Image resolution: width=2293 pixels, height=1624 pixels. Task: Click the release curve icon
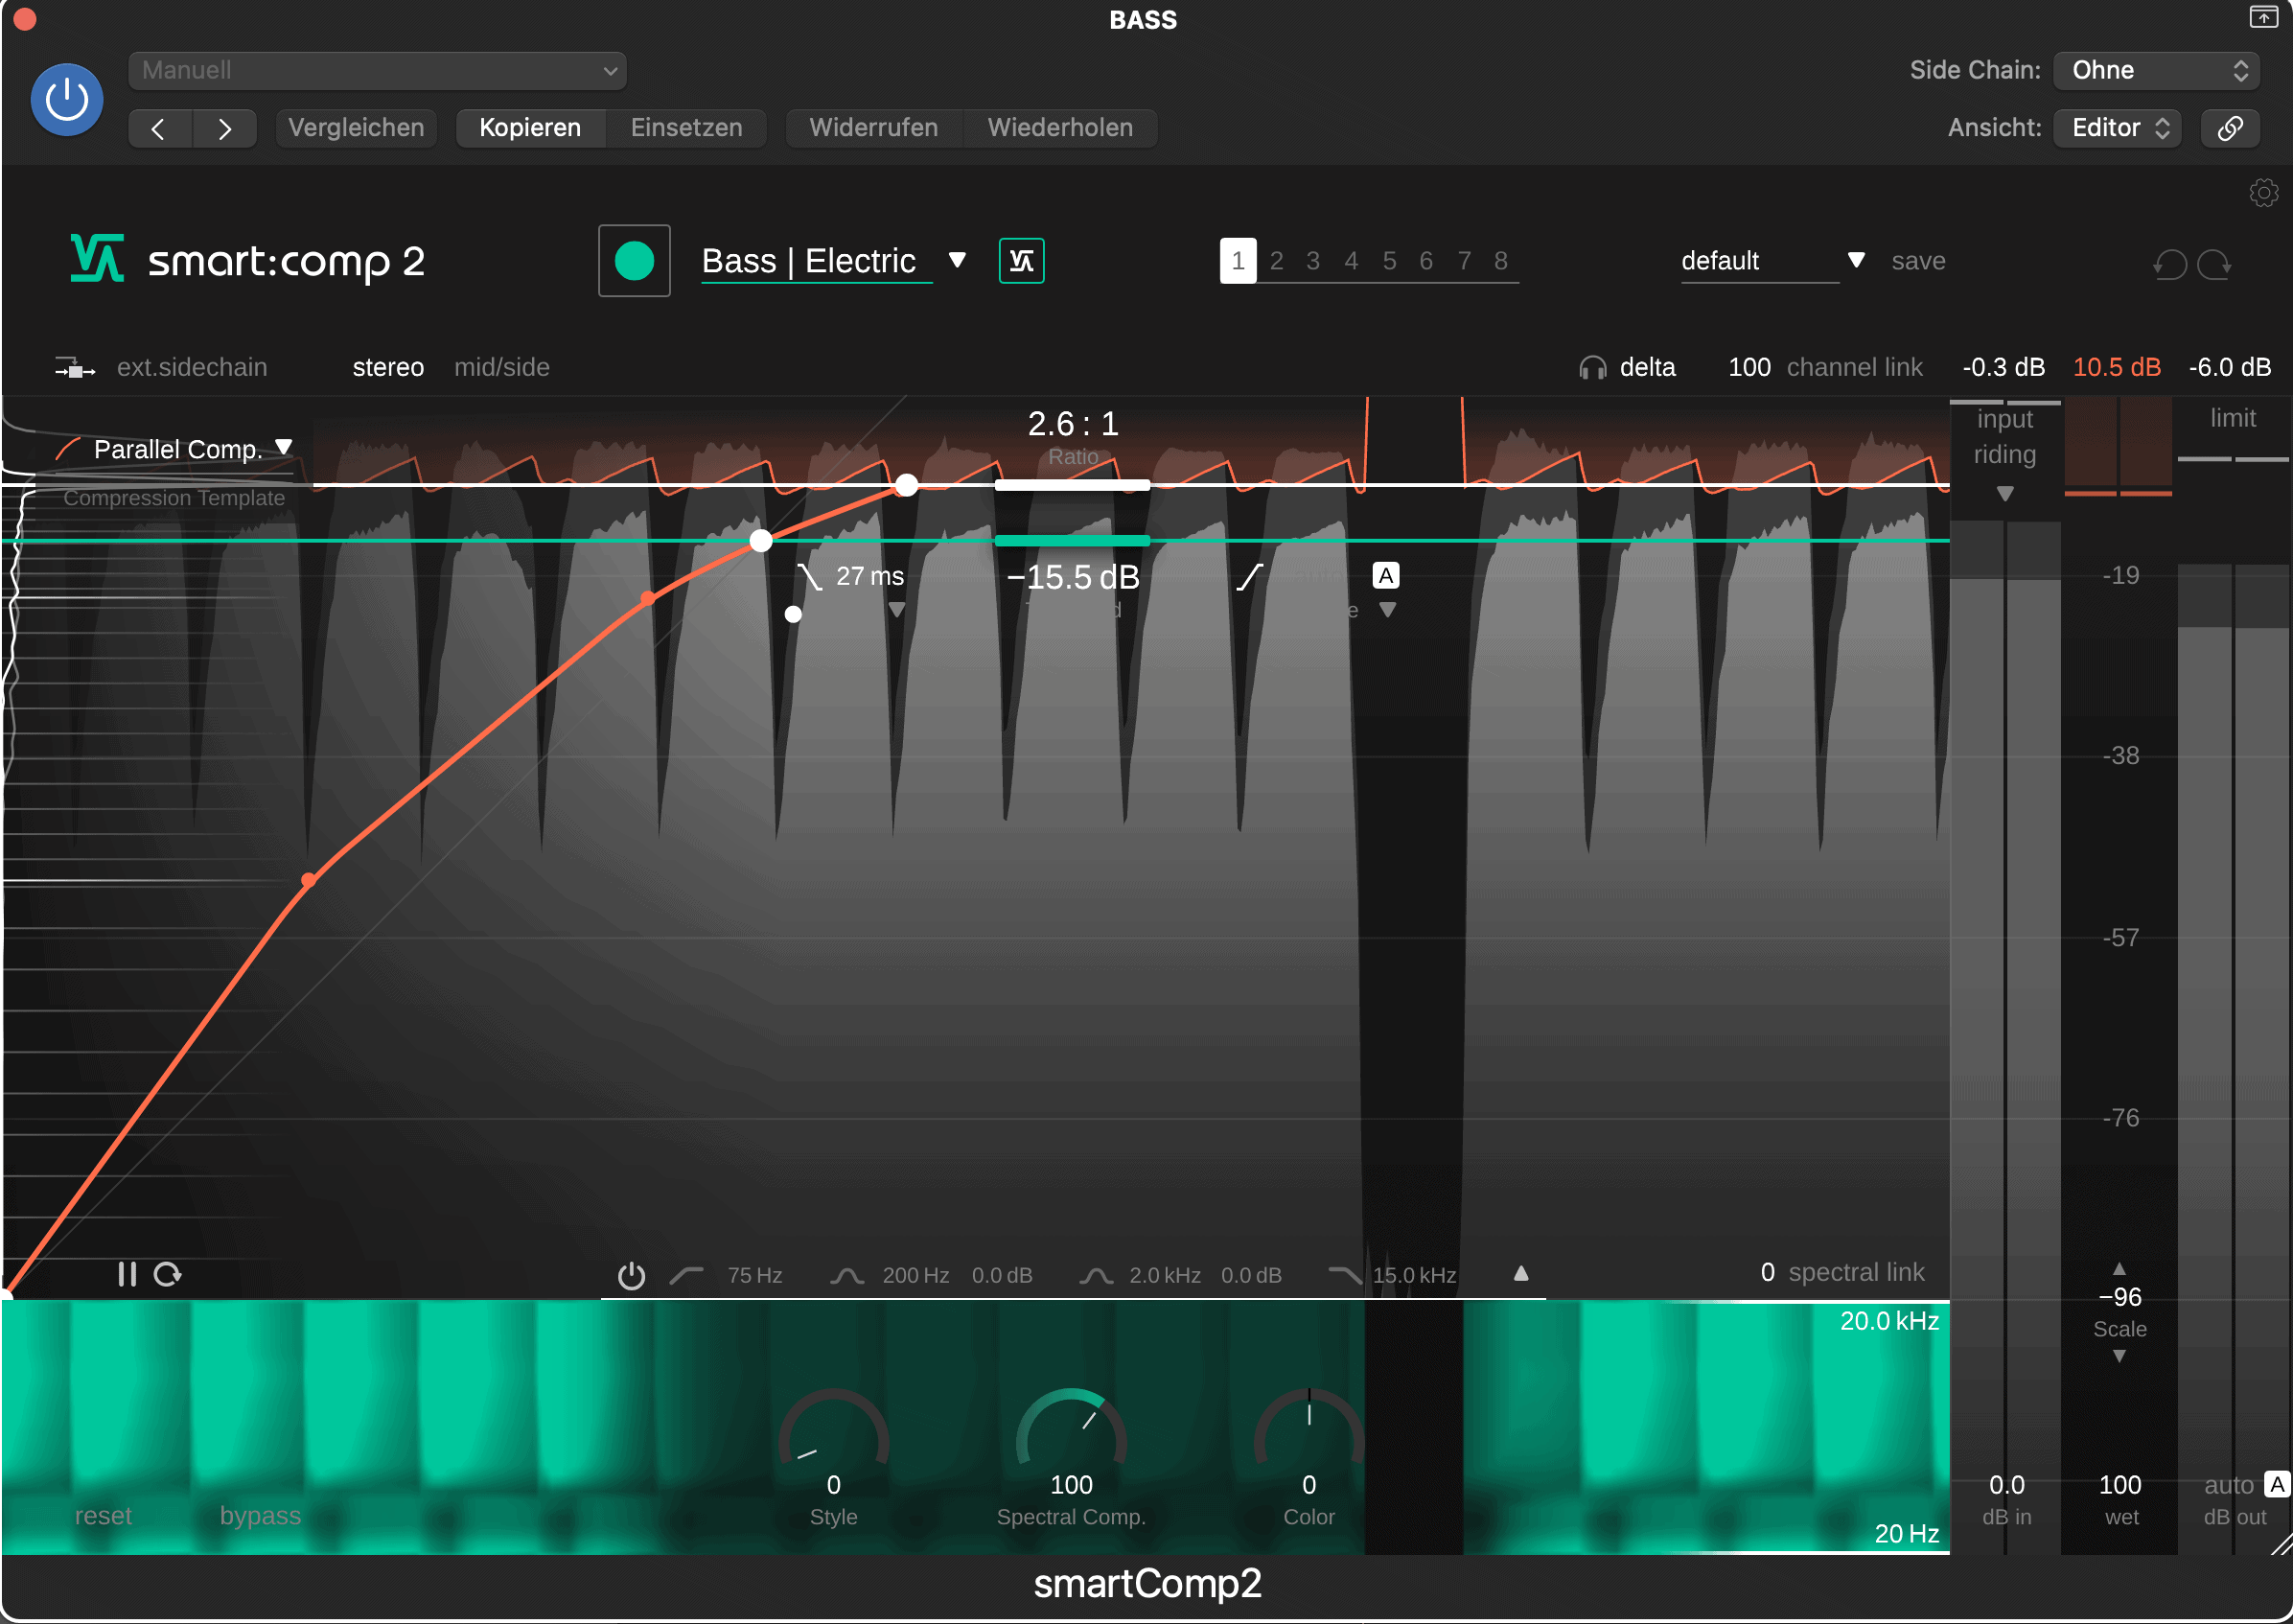[1250, 577]
